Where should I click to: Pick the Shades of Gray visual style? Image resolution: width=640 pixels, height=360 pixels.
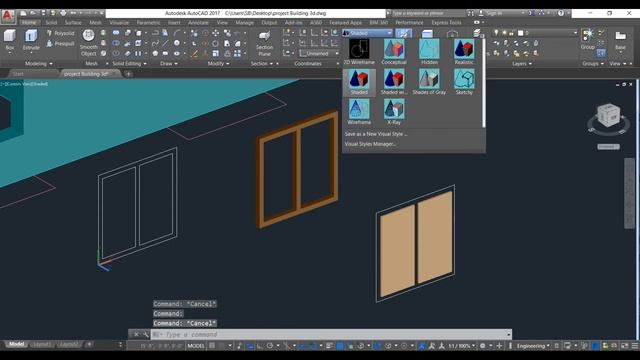(x=429, y=82)
